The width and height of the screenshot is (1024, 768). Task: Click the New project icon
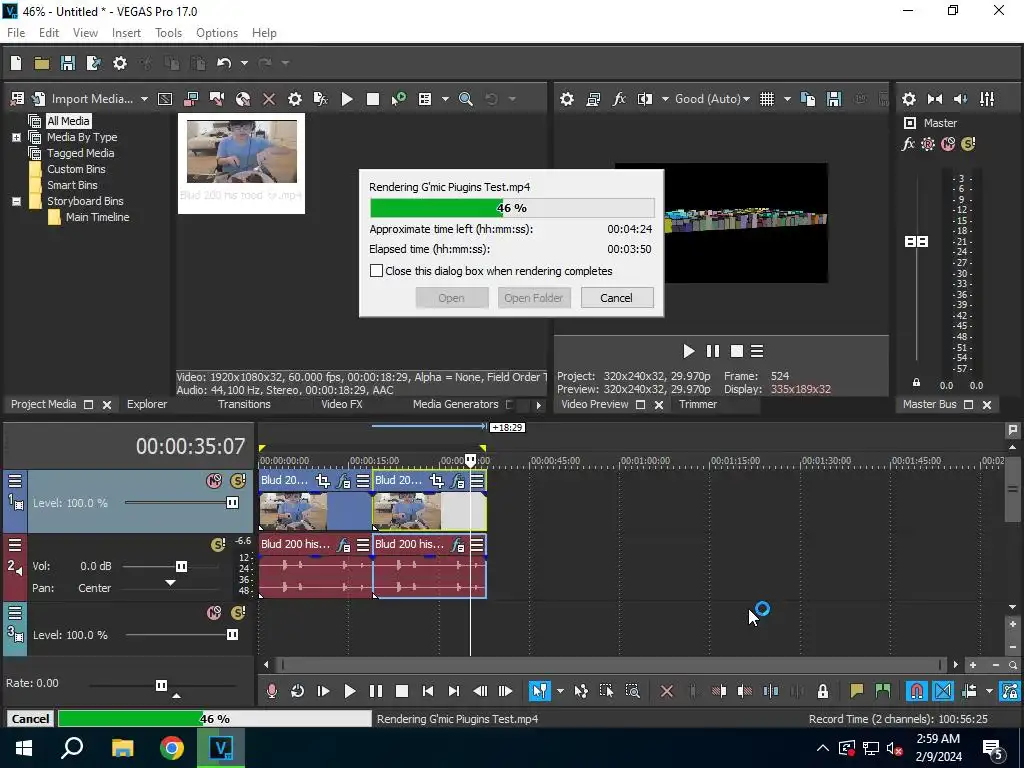(16, 63)
